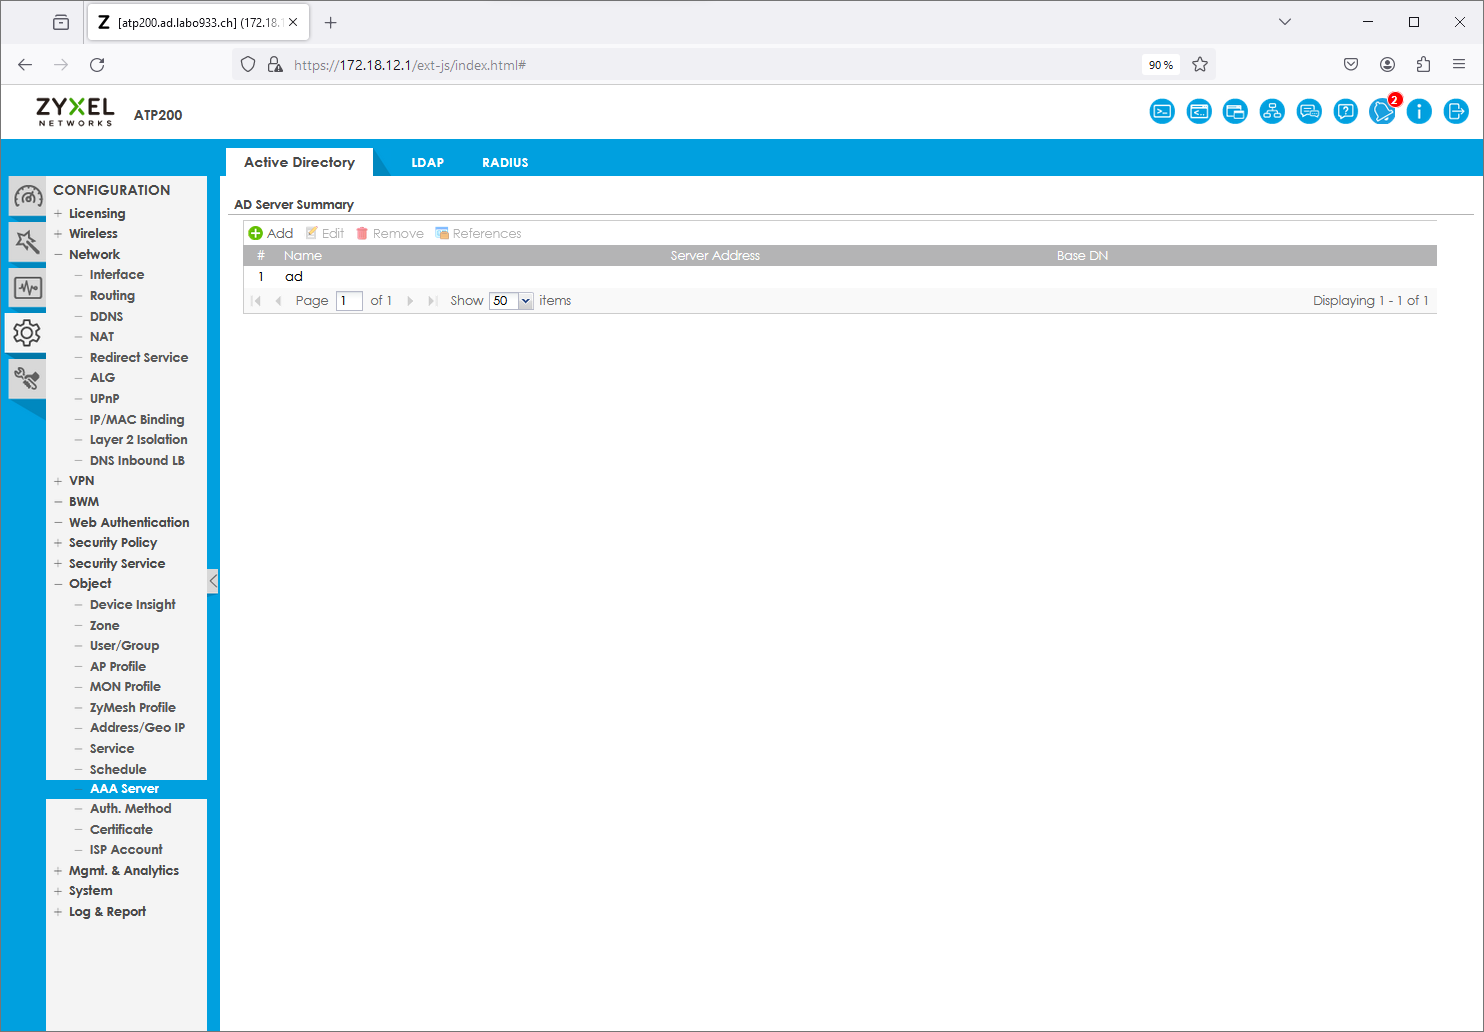Open the User/Group menu item
This screenshot has width=1484, height=1032.
124,646
